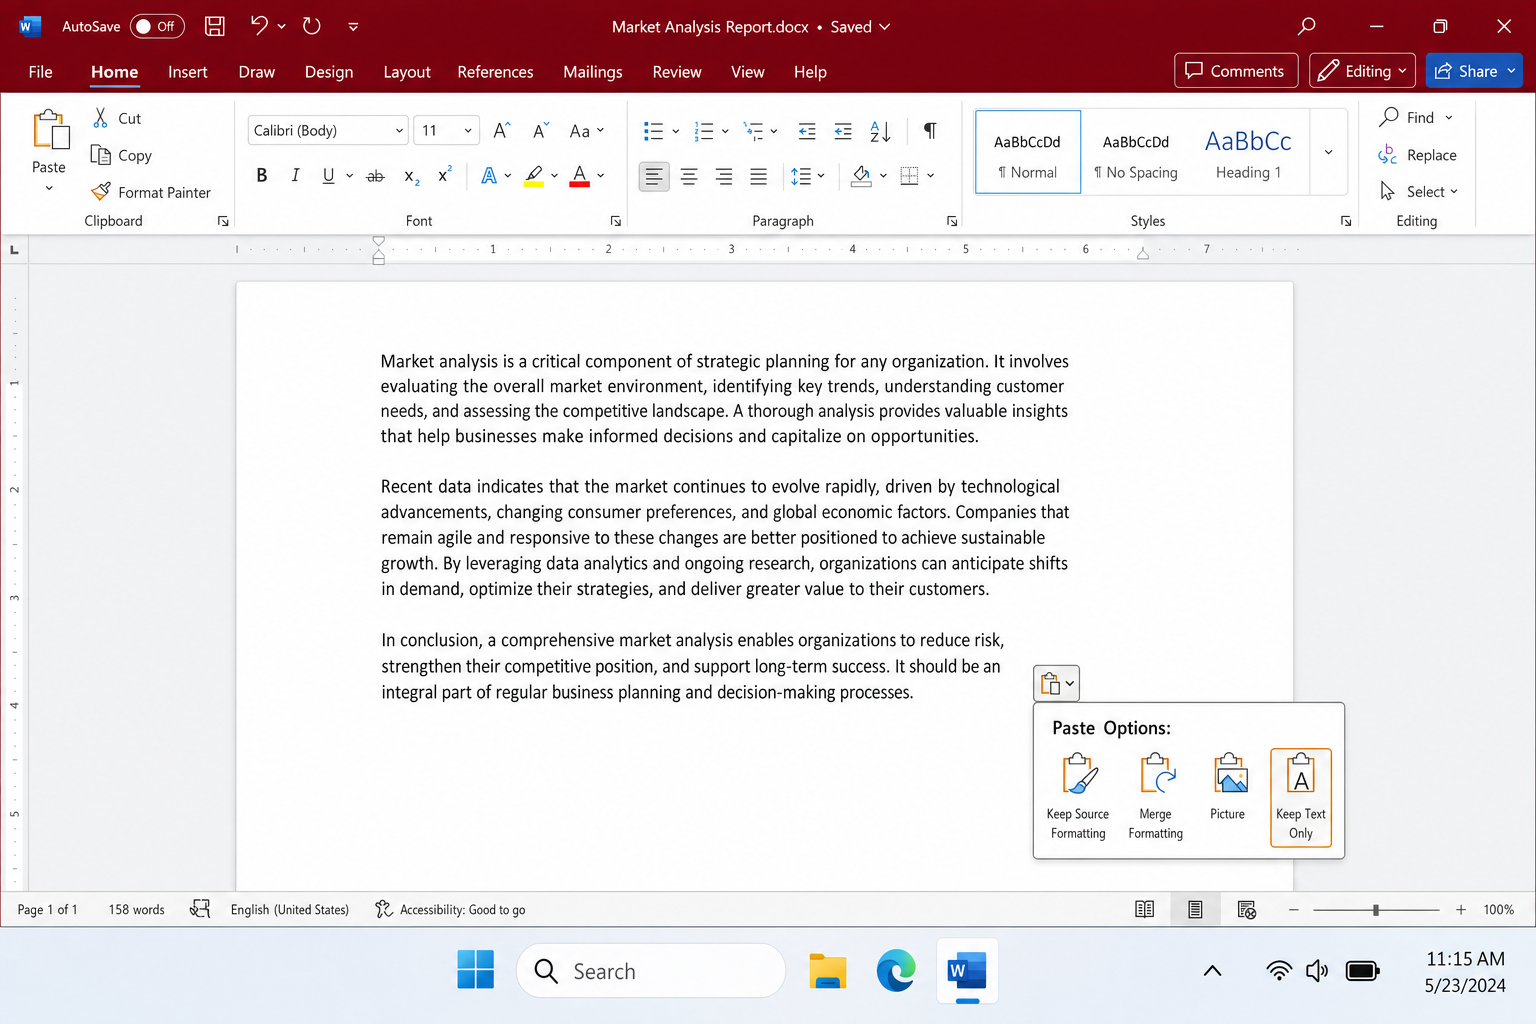This screenshot has width=1536, height=1024.
Task: Switch to the Design tab
Action: [x=329, y=71]
